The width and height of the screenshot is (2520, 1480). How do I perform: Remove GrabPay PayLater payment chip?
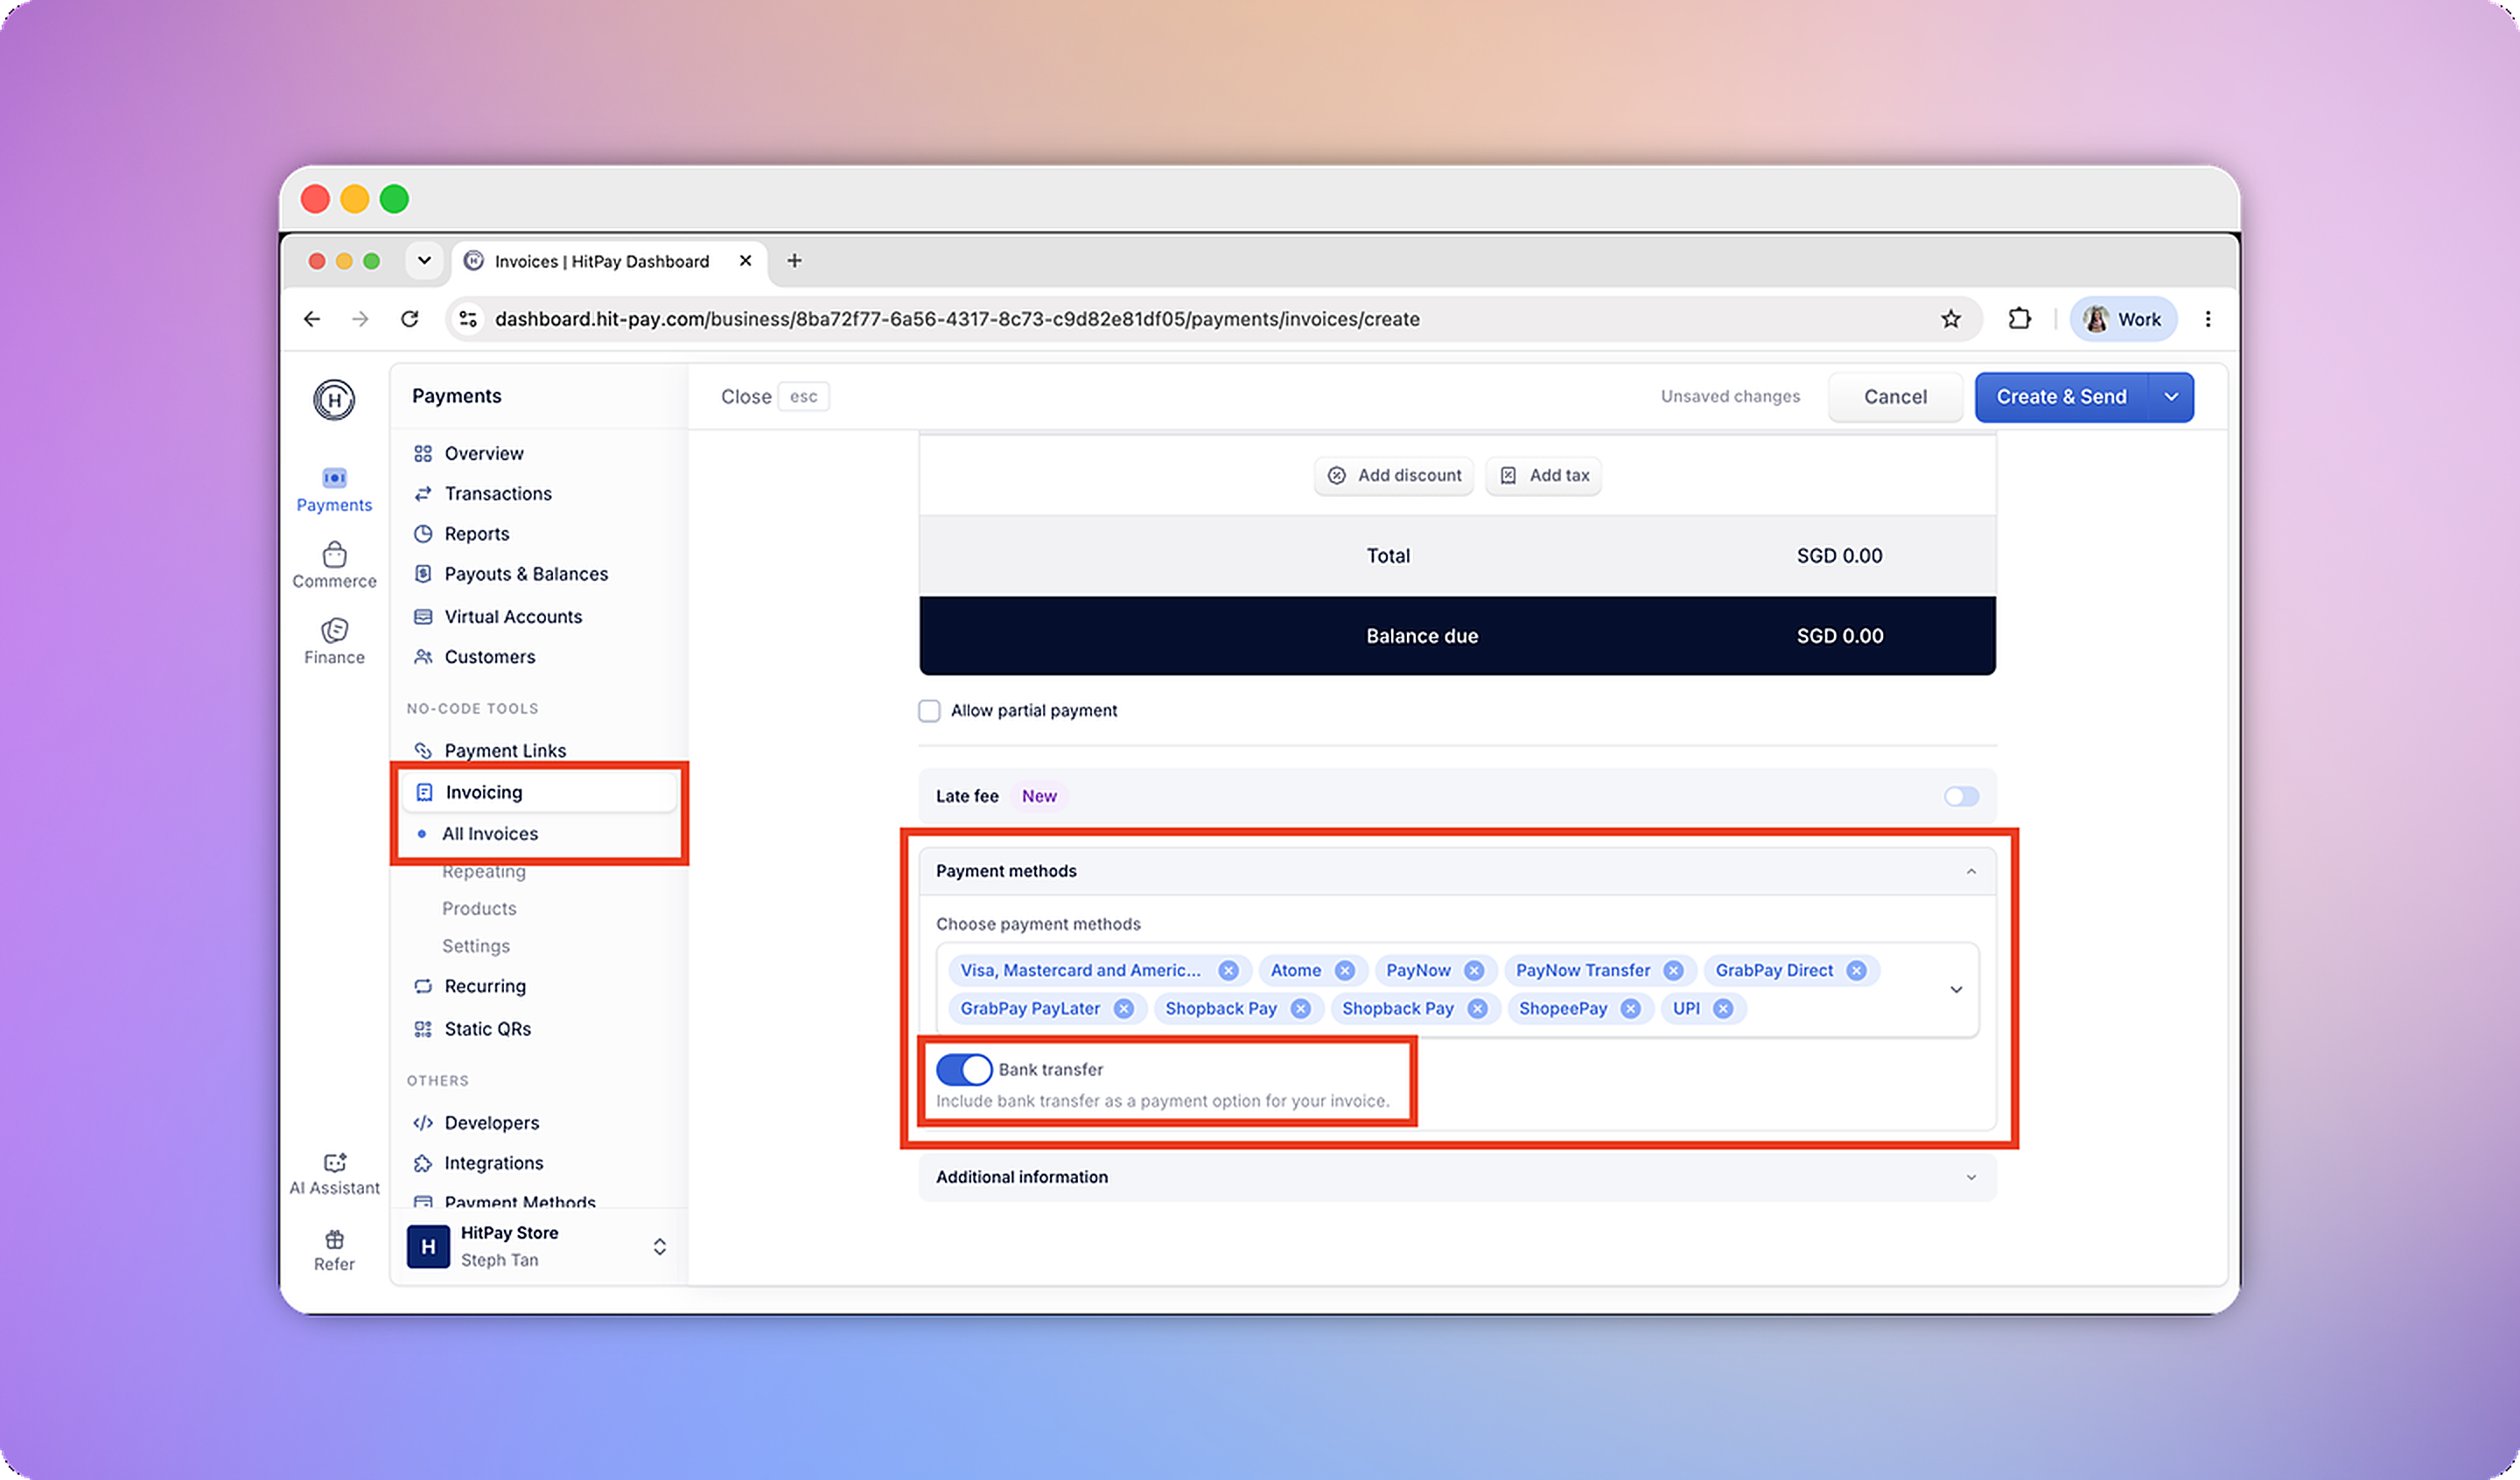click(x=1123, y=1008)
